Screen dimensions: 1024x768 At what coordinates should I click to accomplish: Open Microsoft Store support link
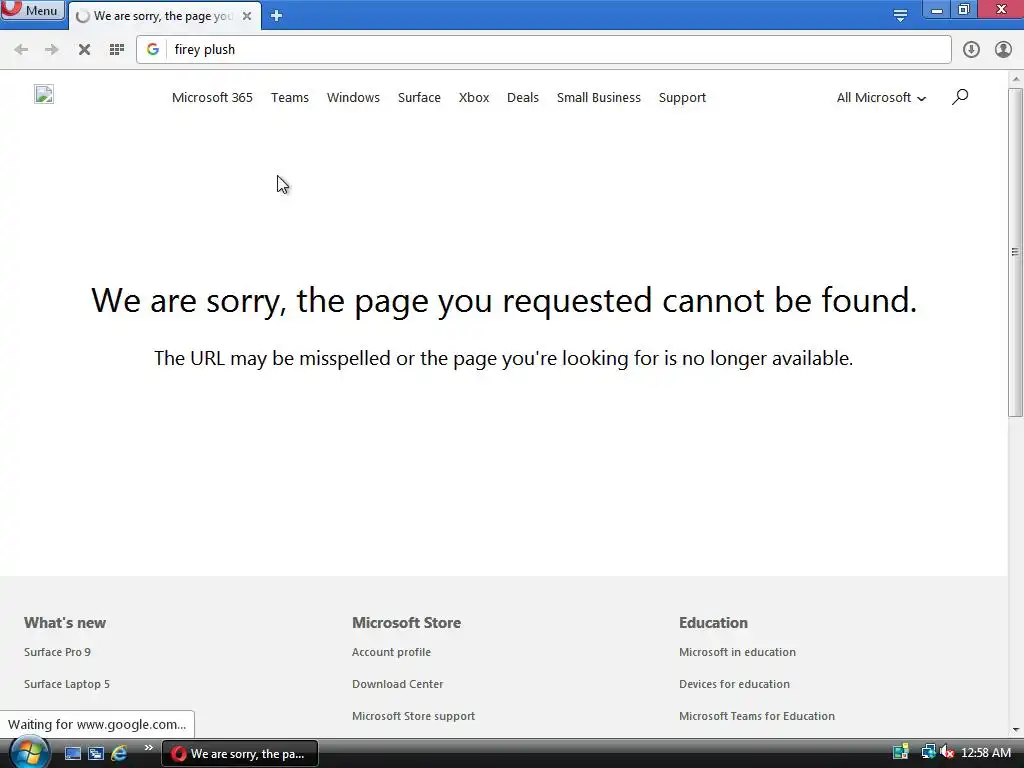(413, 716)
